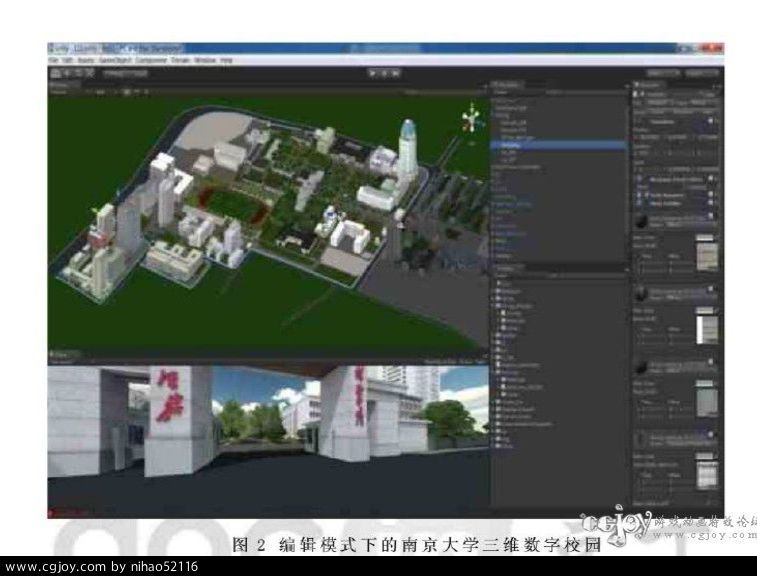Open the Transform component gear menu
The width and height of the screenshot is (757, 576).
coord(711,122)
